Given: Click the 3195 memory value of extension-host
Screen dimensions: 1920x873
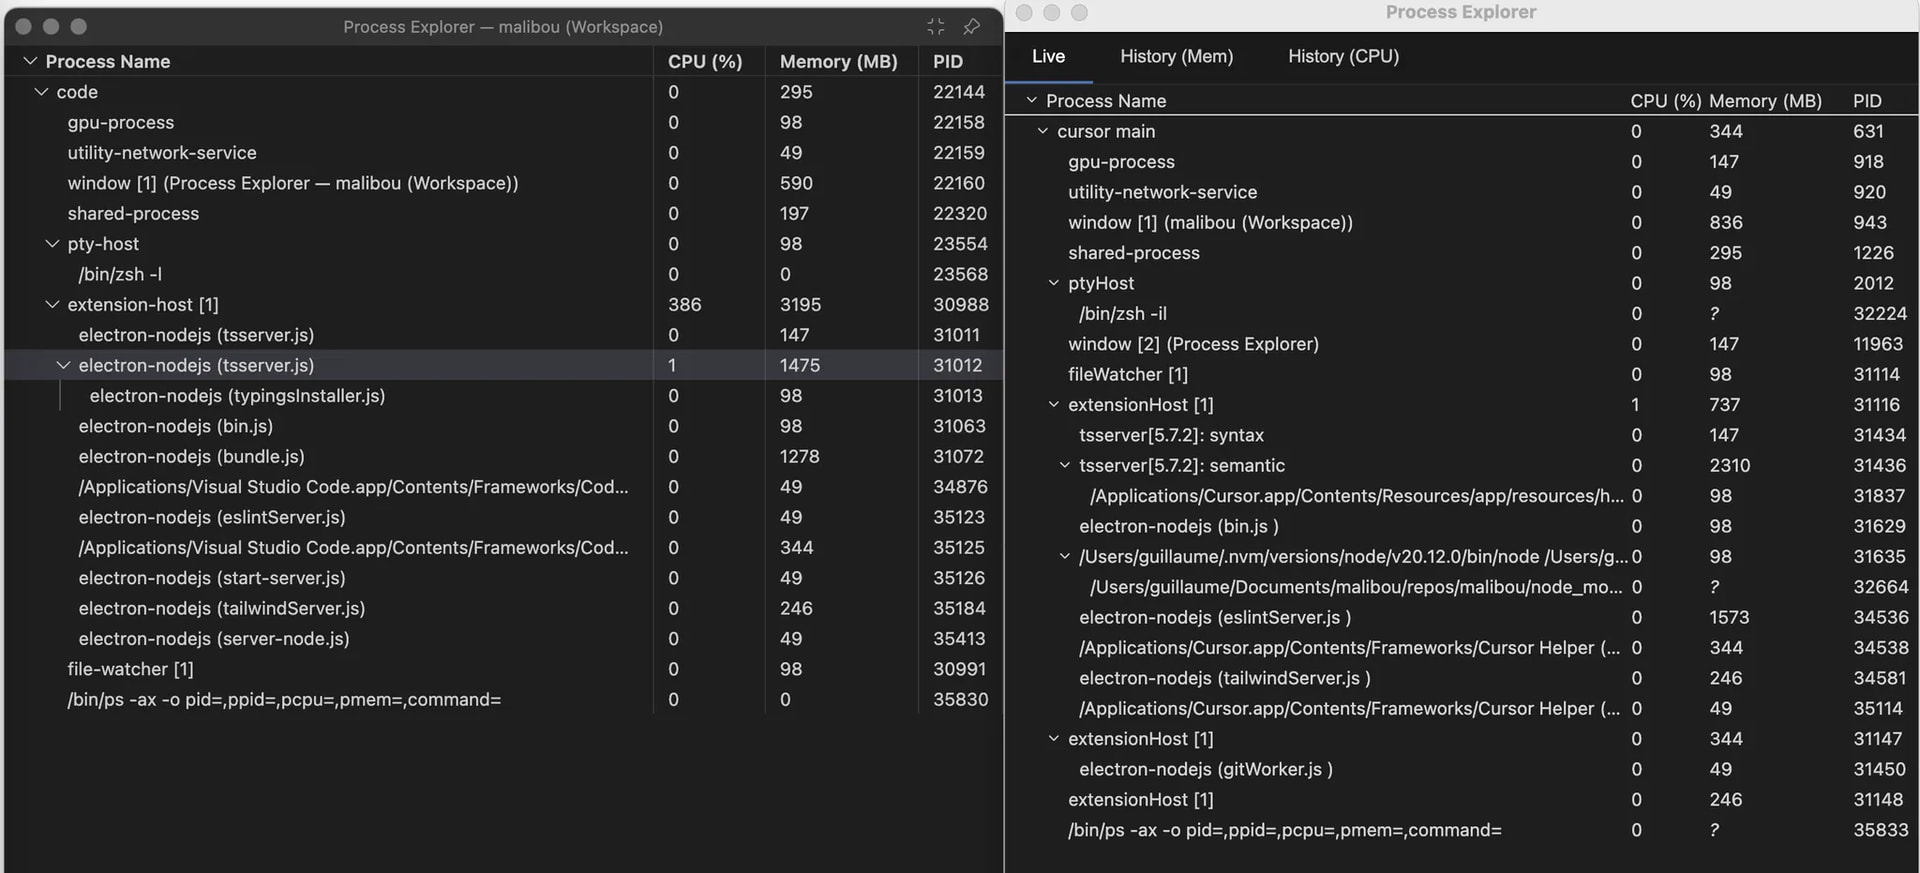Looking at the screenshot, I should [800, 305].
